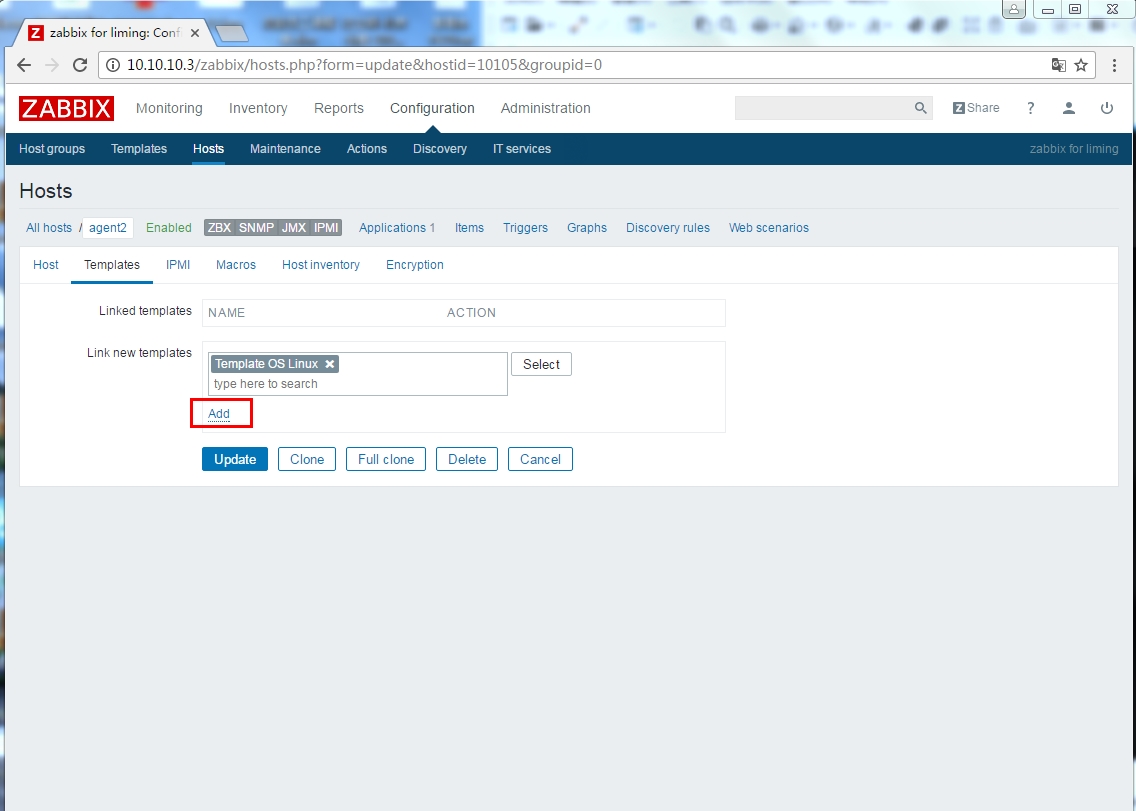Click the Clone button
1136x811 pixels.
[x=306, y=459]
